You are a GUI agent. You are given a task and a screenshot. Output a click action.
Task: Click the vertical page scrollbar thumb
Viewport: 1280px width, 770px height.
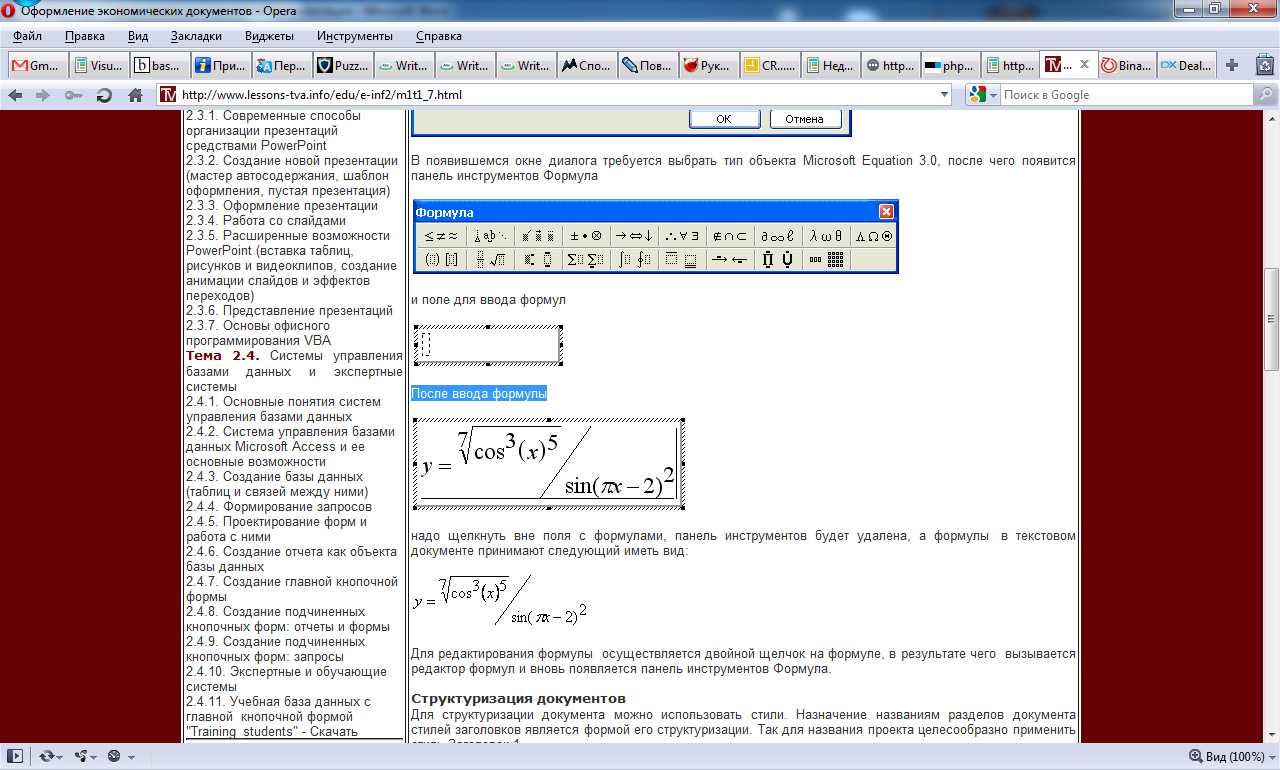[x=1271, y=319]
